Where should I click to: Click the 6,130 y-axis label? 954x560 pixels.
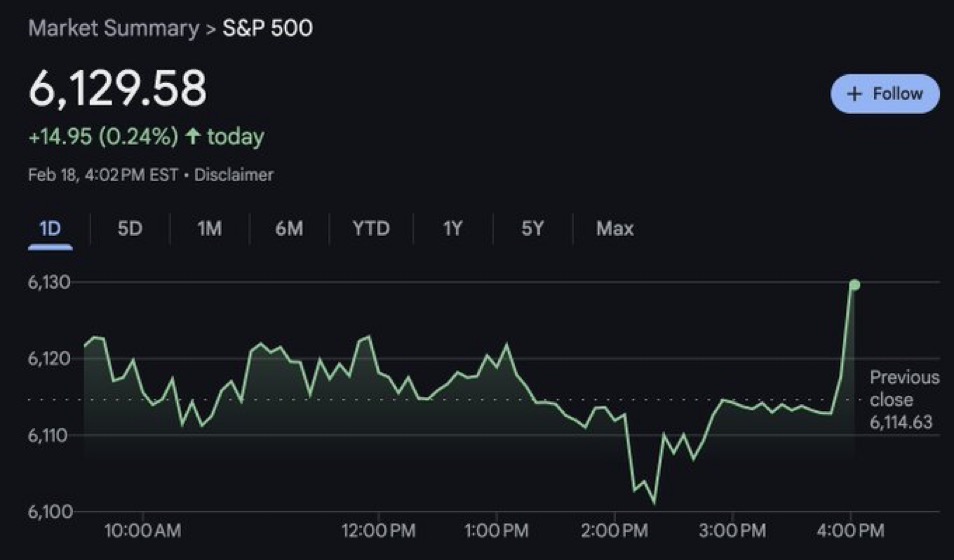click(49, 282)
